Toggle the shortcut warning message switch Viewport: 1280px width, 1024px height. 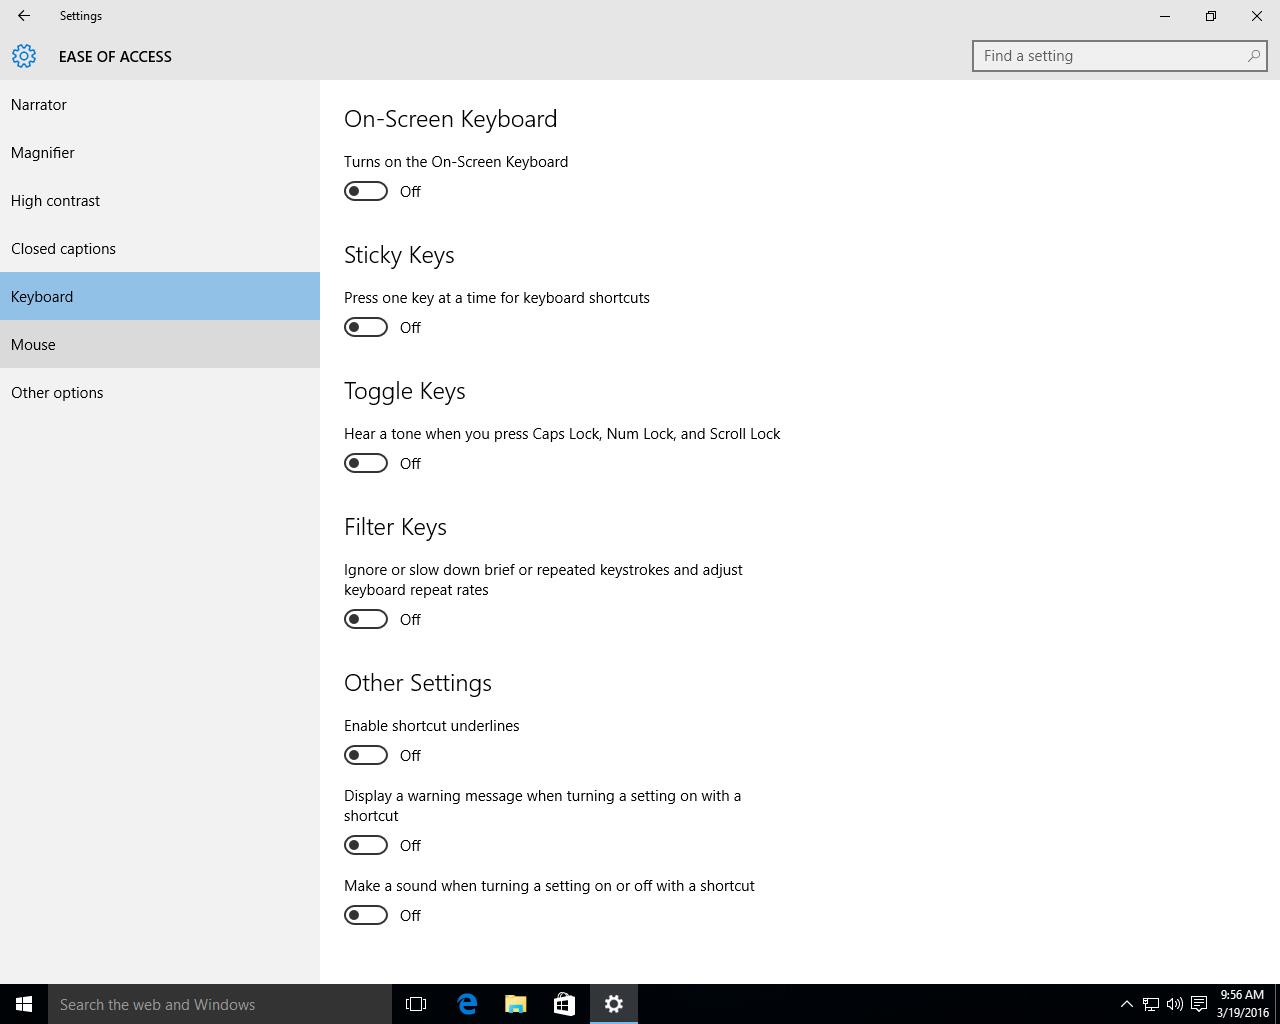pos(366,845)
